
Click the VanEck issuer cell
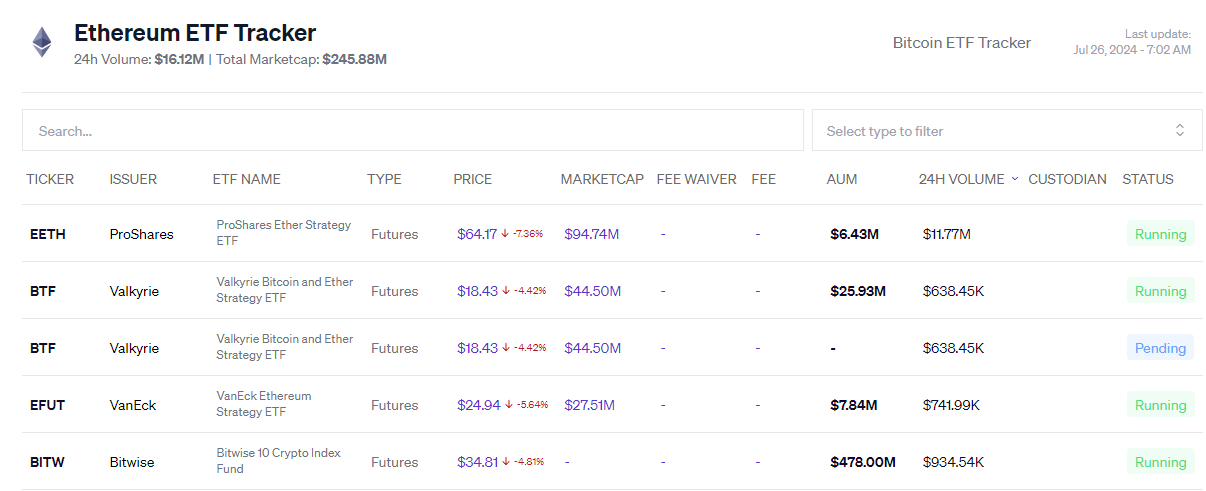tap(133, 405)
